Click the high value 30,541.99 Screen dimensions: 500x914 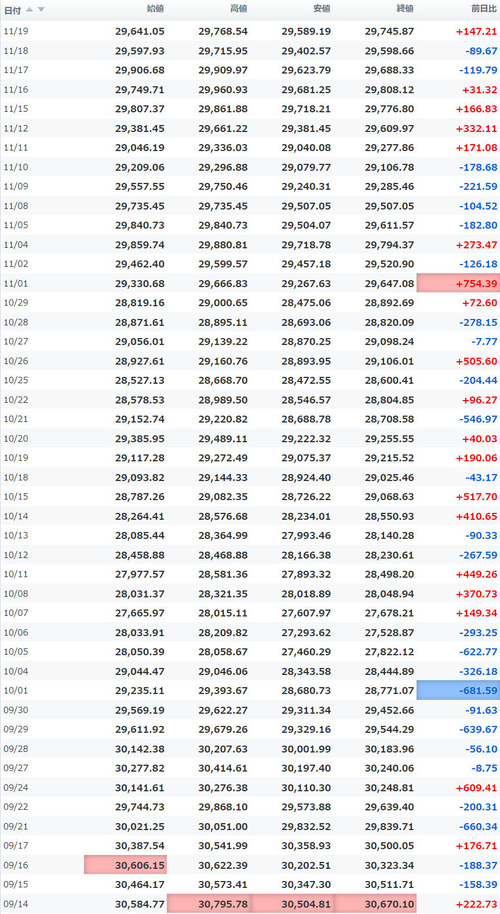pyautogui.click(x=223, y=845)
